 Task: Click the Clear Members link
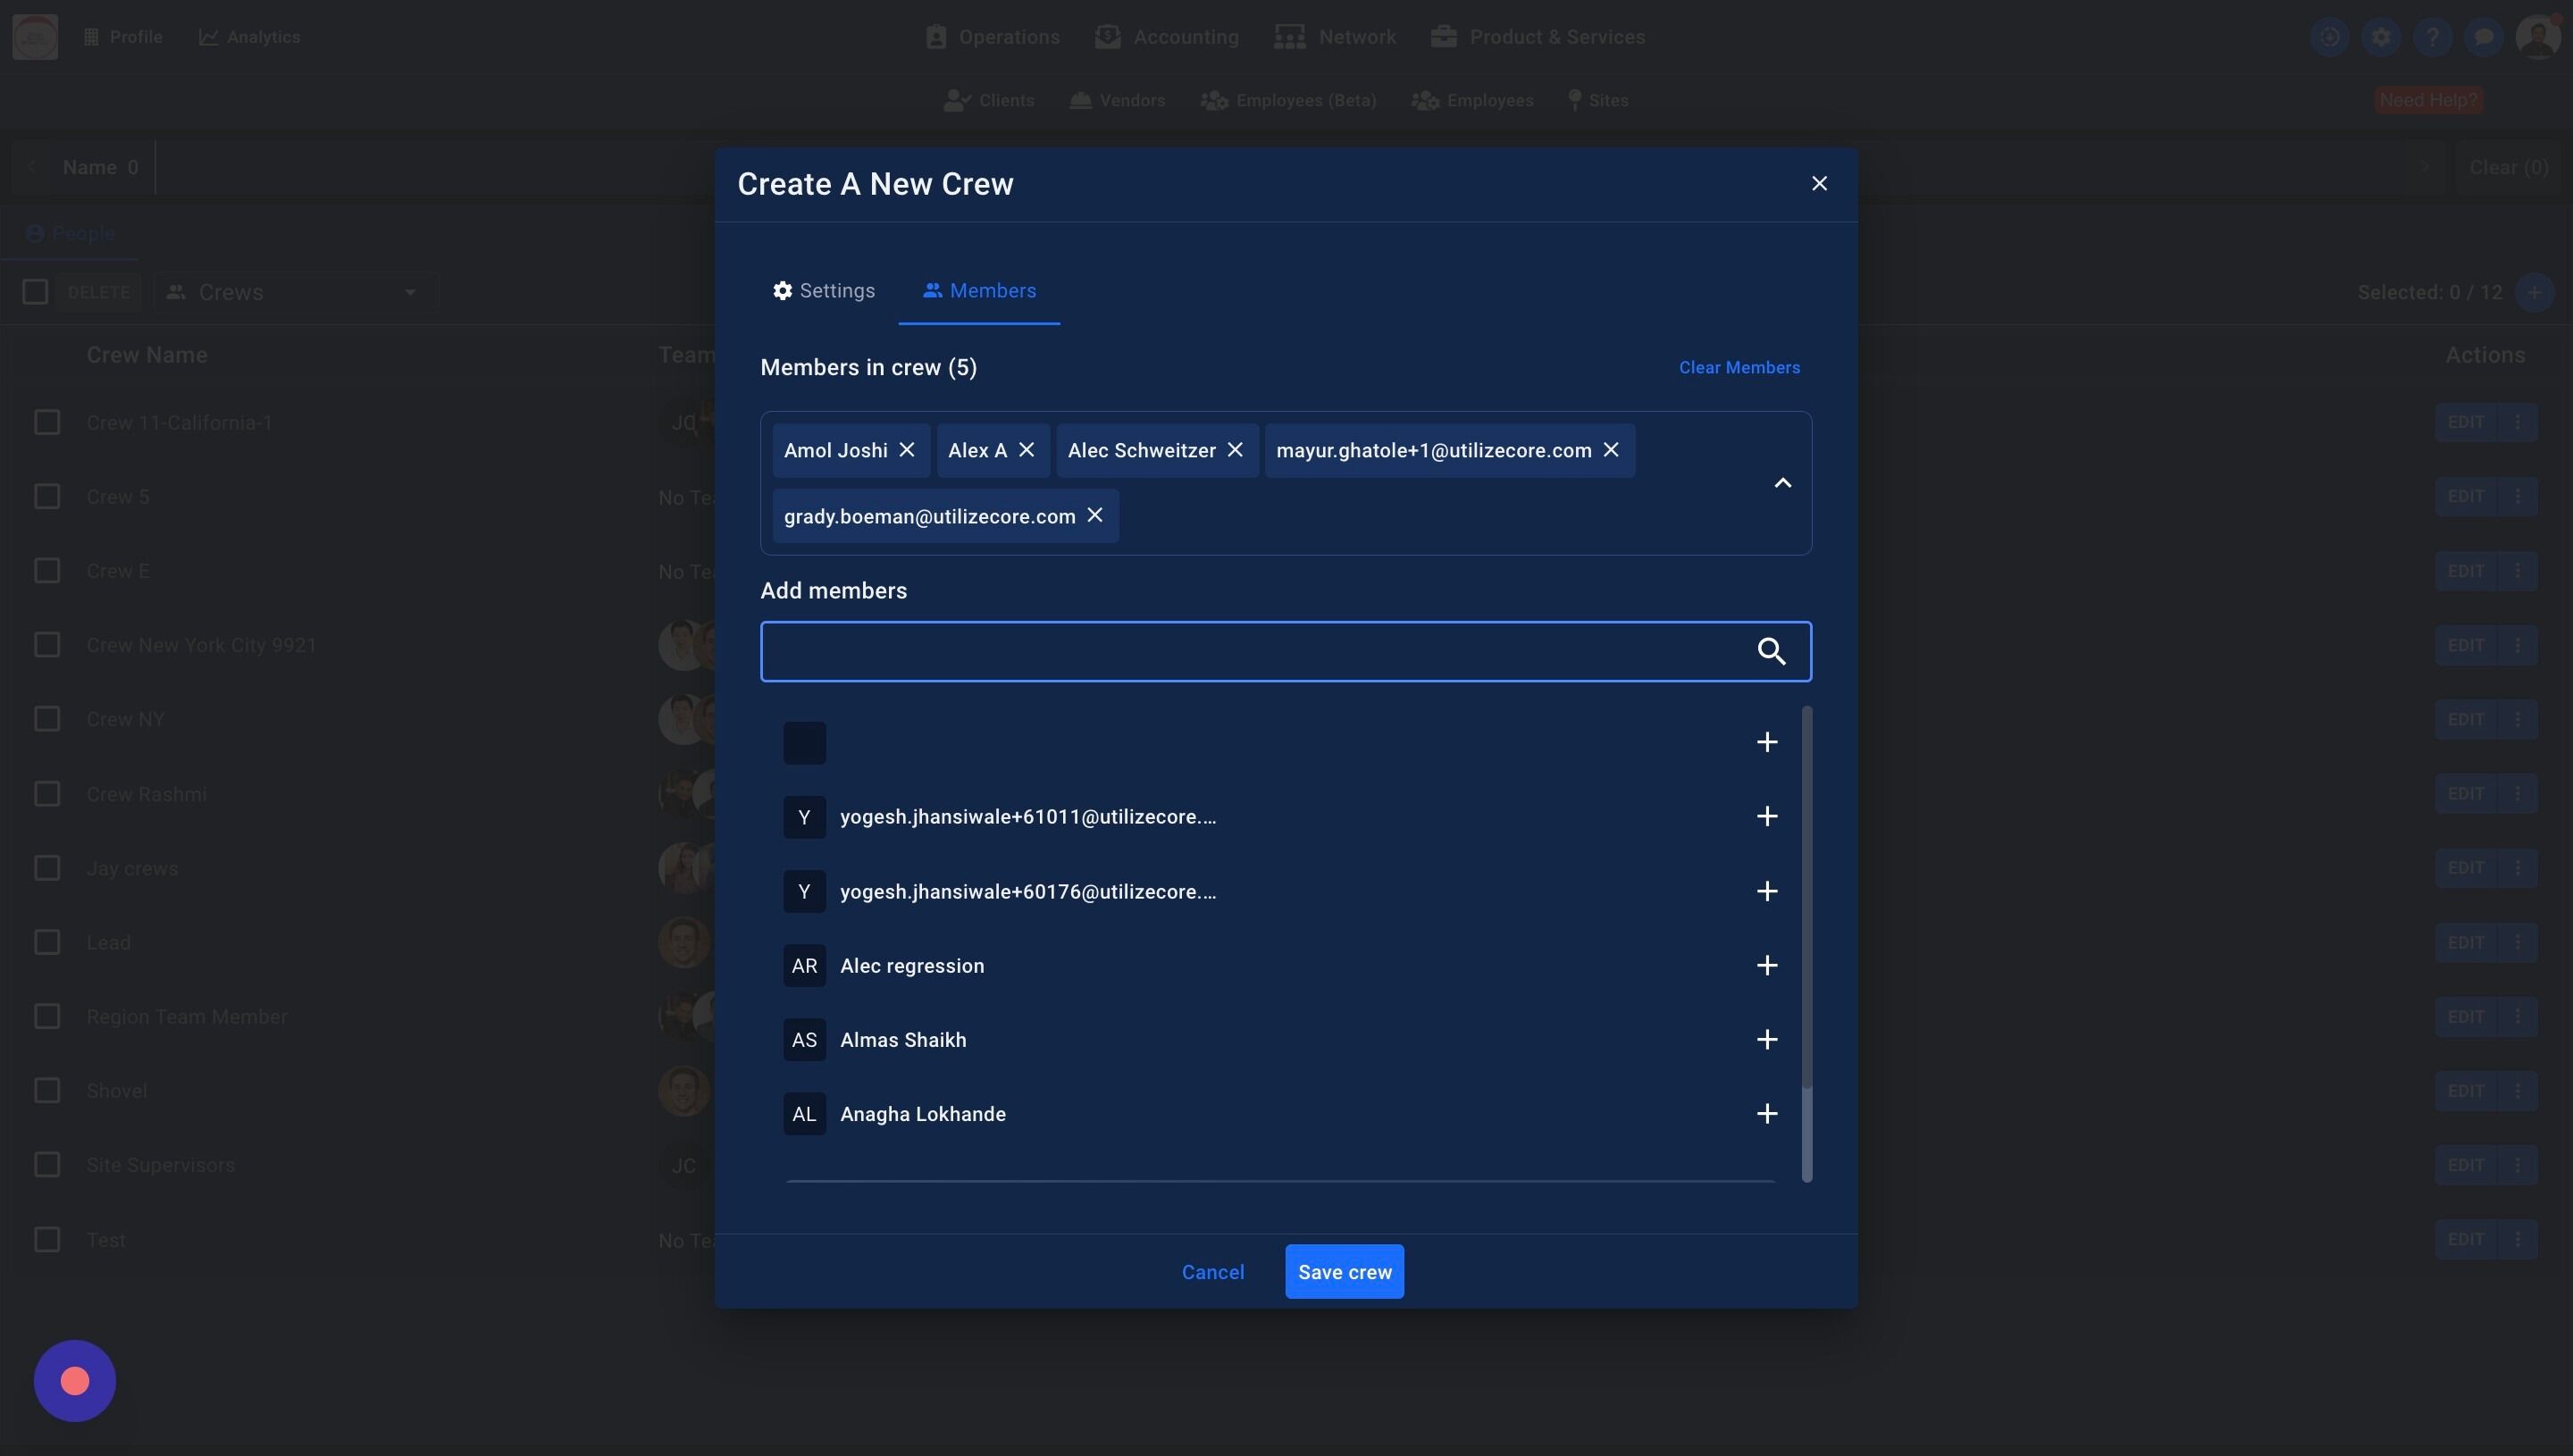(1739, 368)
